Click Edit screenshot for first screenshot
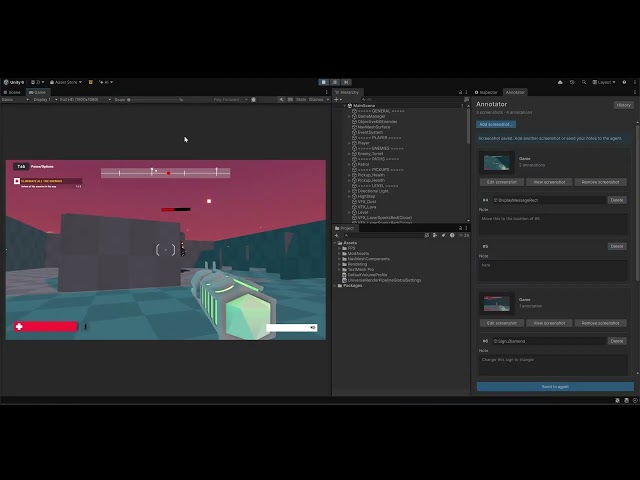The image size is (640, 480). (x=502, y=182)
